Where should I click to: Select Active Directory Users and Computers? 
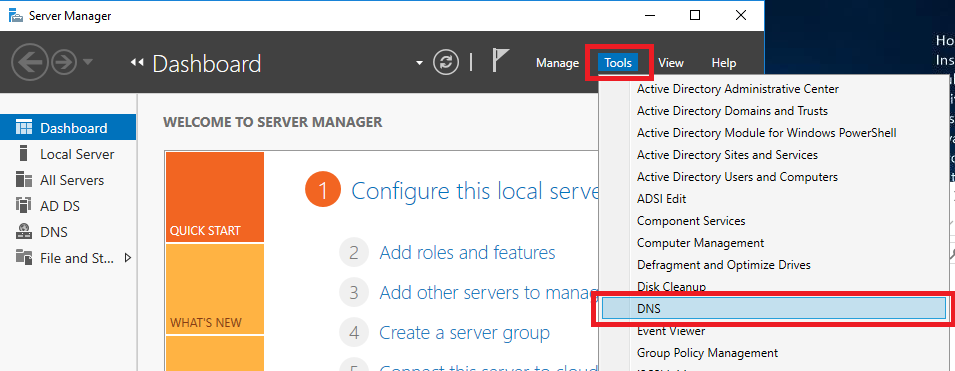pyautogui.click(x=737, y=177)
